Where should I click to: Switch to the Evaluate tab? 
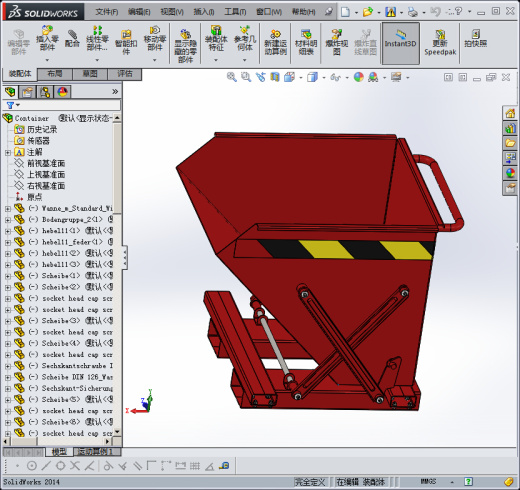click(125, 74)
